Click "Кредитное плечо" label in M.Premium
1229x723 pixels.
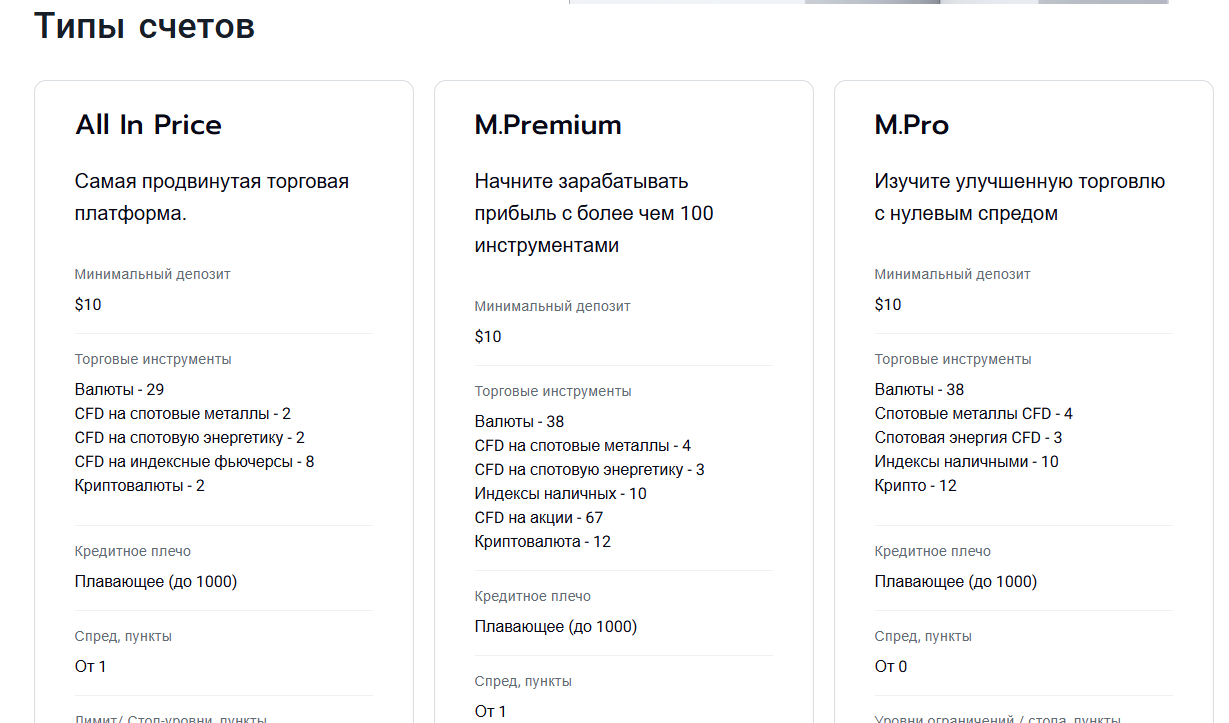(x=533, y=596)
